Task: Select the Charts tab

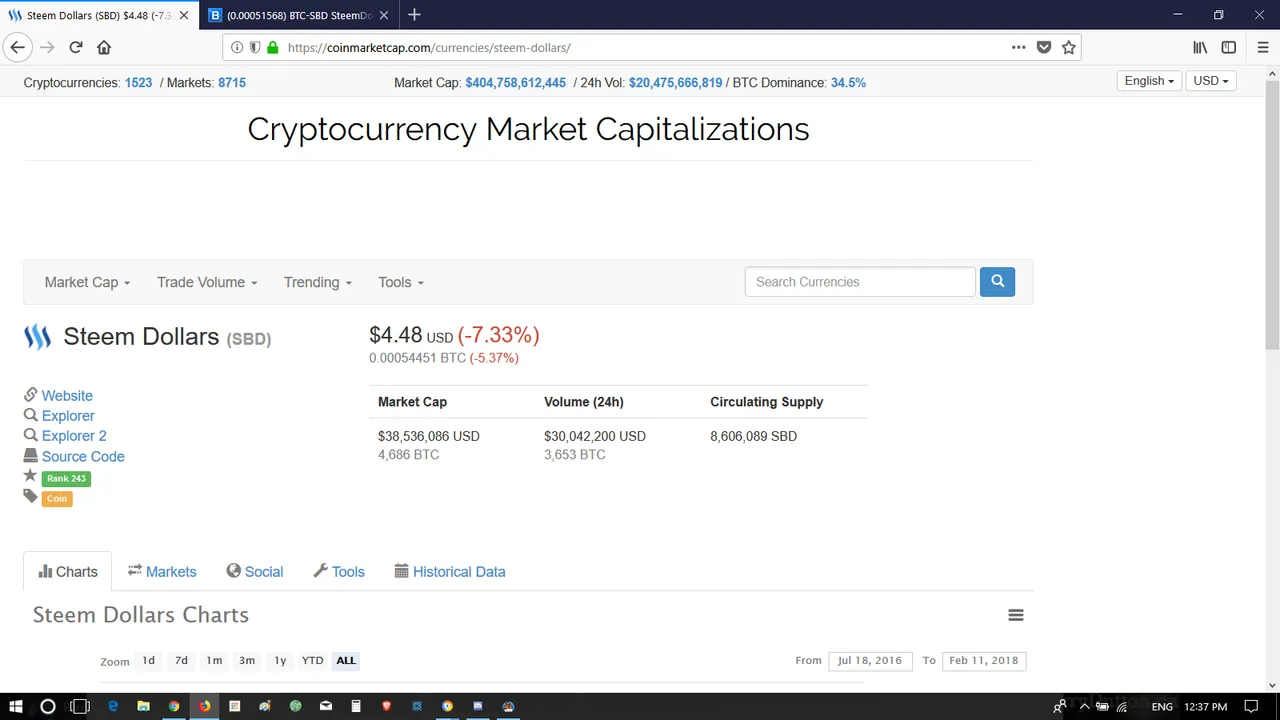Action: click(68, 572)
